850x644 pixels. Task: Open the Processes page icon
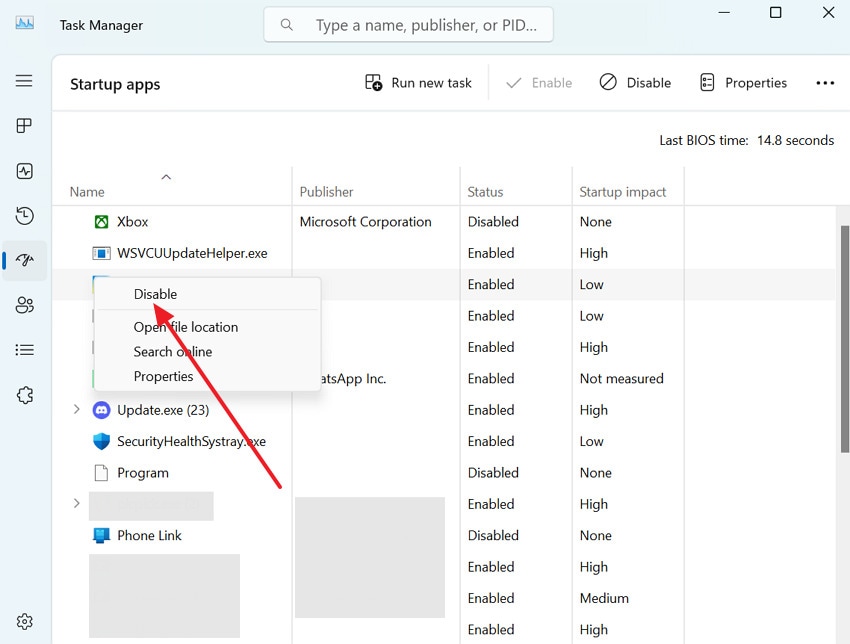click(x=24, y=125)
